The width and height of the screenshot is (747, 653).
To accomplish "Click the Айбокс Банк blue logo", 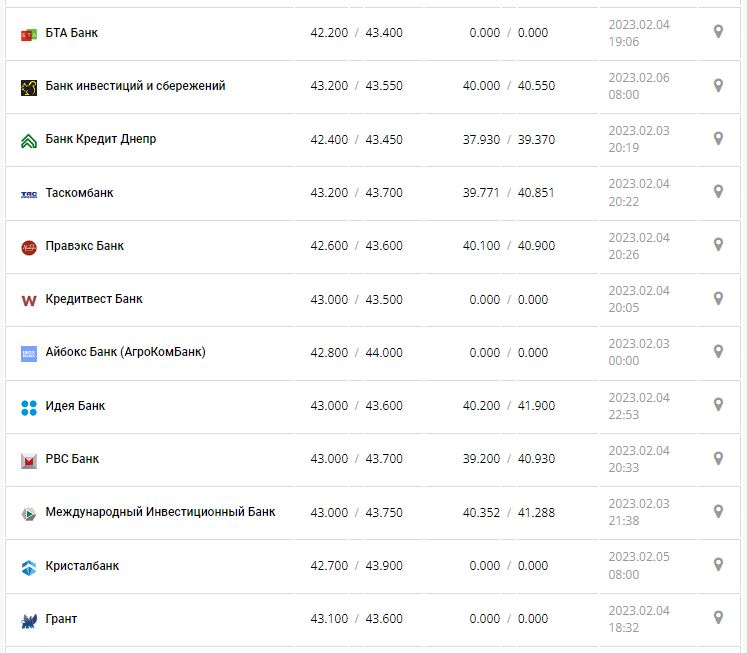I will click(28, 353).
